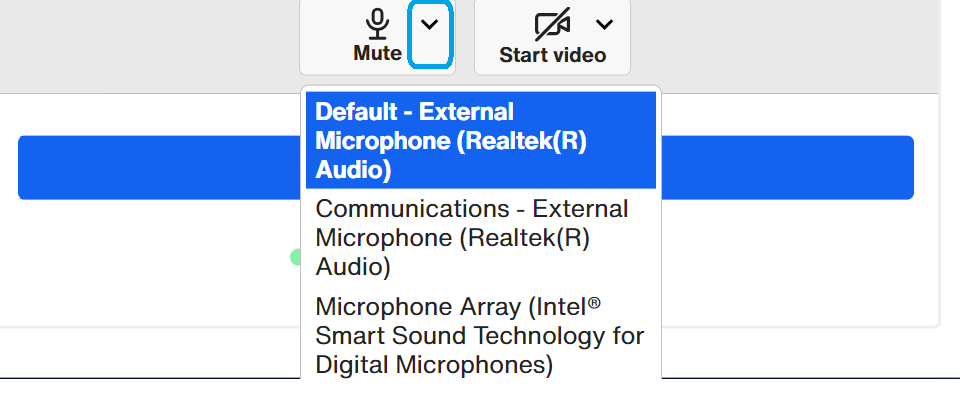The height and width of the screenshot is (409, 960).
Task: Click the Start video label
Action: 552,55
